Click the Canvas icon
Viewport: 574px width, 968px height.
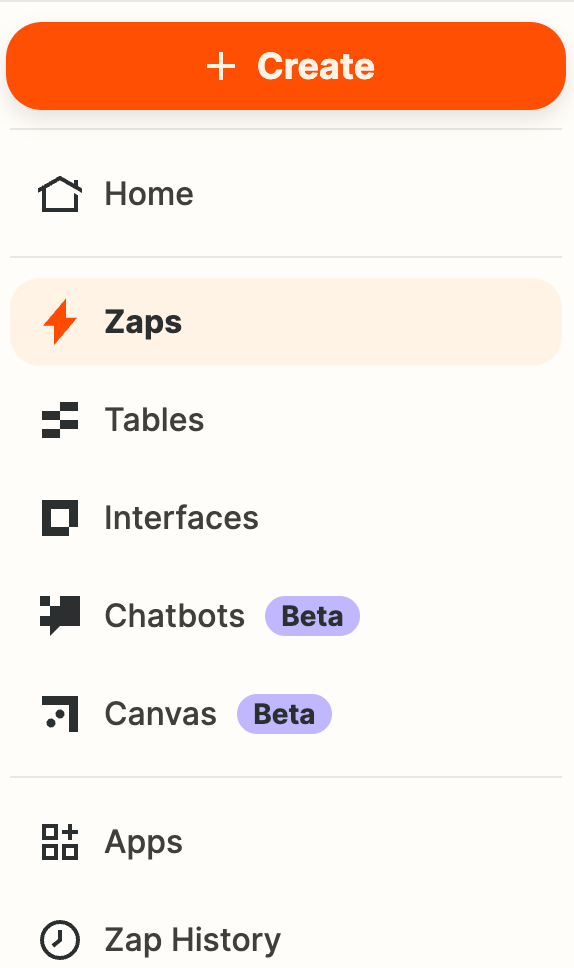(x=60, y=714)
